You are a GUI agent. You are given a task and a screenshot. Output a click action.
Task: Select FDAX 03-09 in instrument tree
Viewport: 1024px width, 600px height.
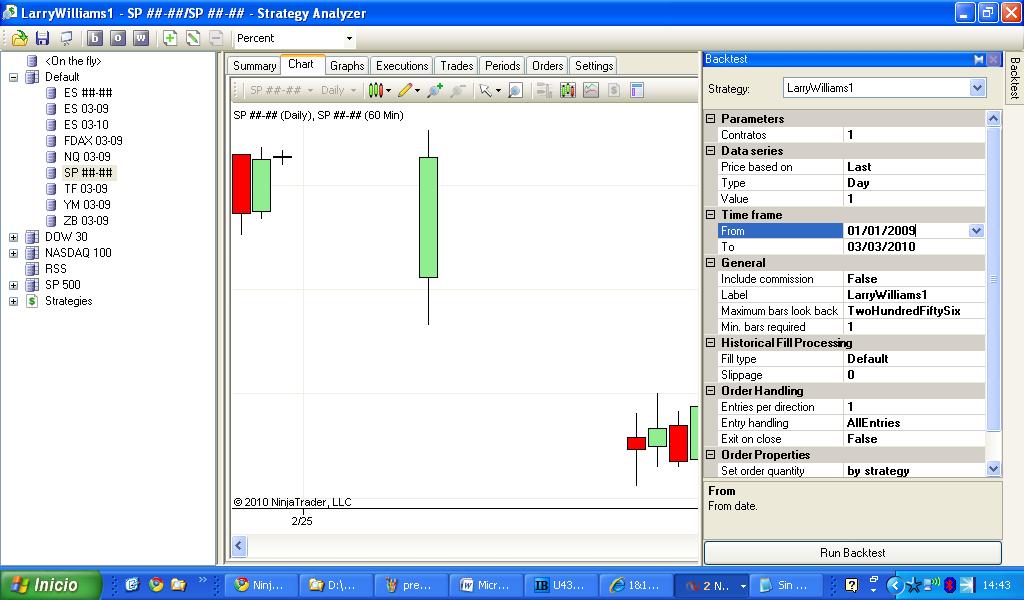coord(93,140)
